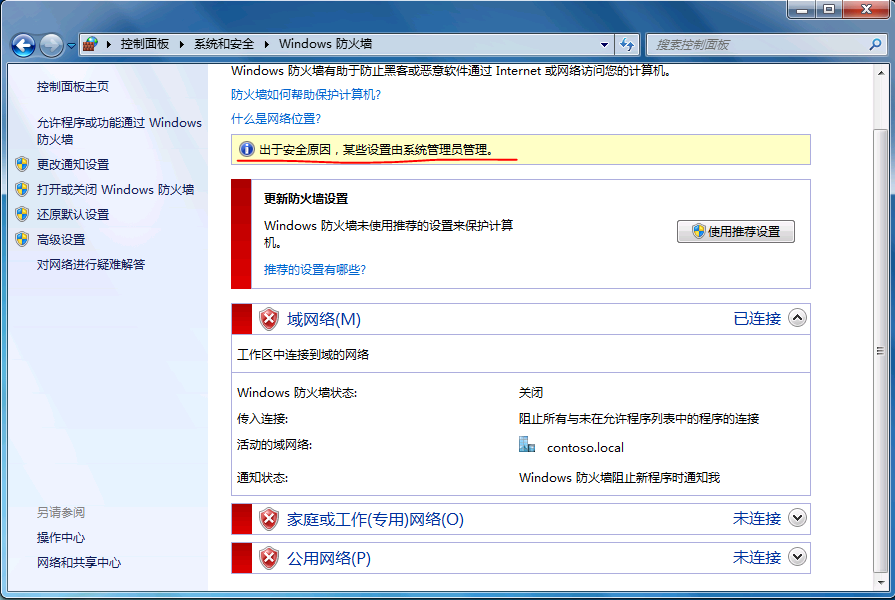Image resolution: width=895 pixels, height=600 pixels.
Task: Click shield icon beside 还原默认设置
Action: pos(22,215)
